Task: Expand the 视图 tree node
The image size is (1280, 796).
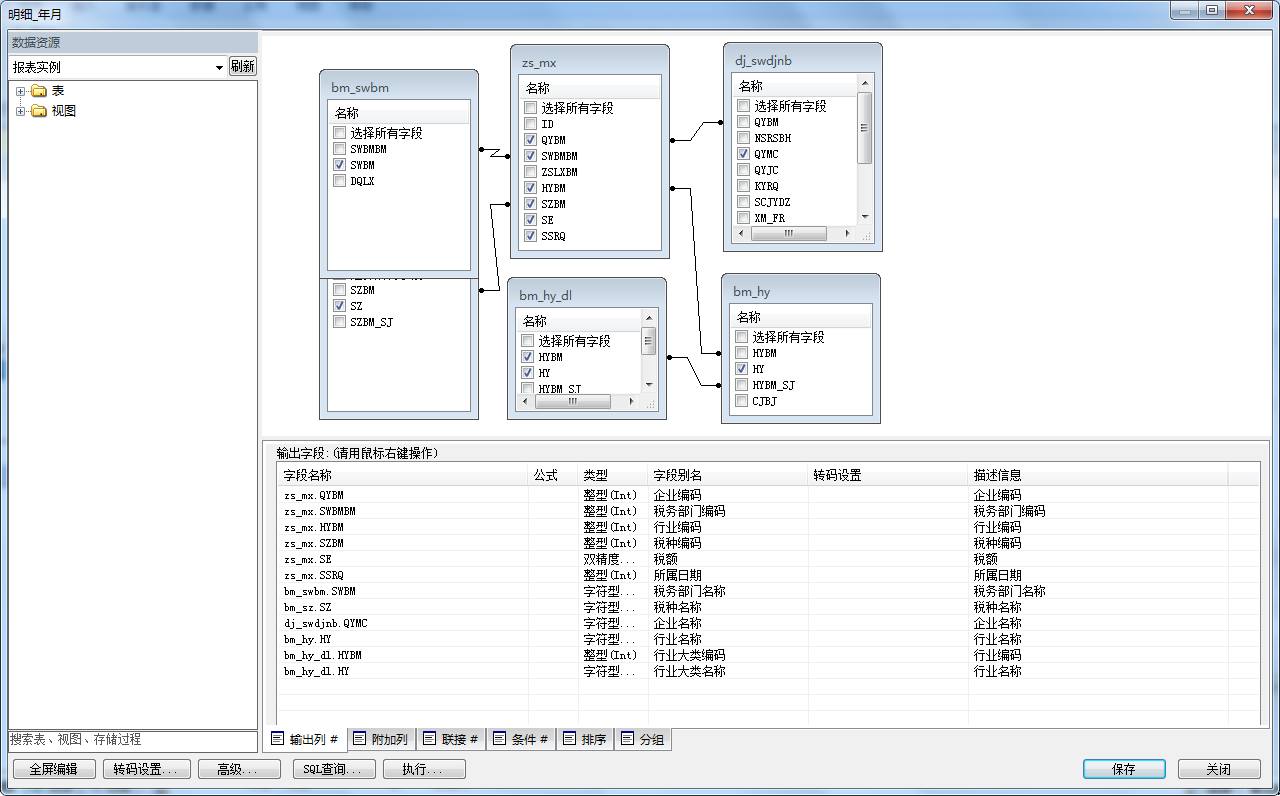Action: [20, 111]
